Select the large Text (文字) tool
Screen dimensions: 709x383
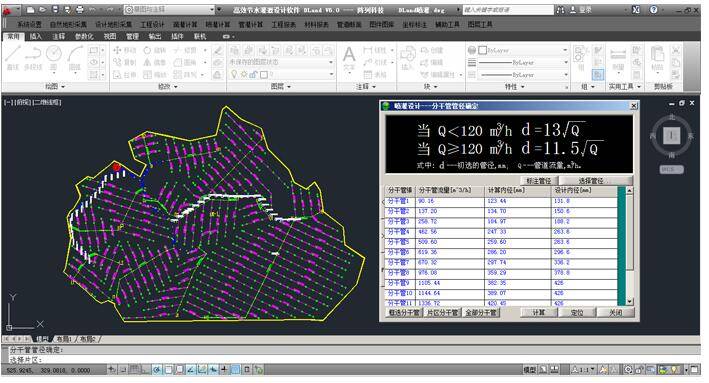349,59
